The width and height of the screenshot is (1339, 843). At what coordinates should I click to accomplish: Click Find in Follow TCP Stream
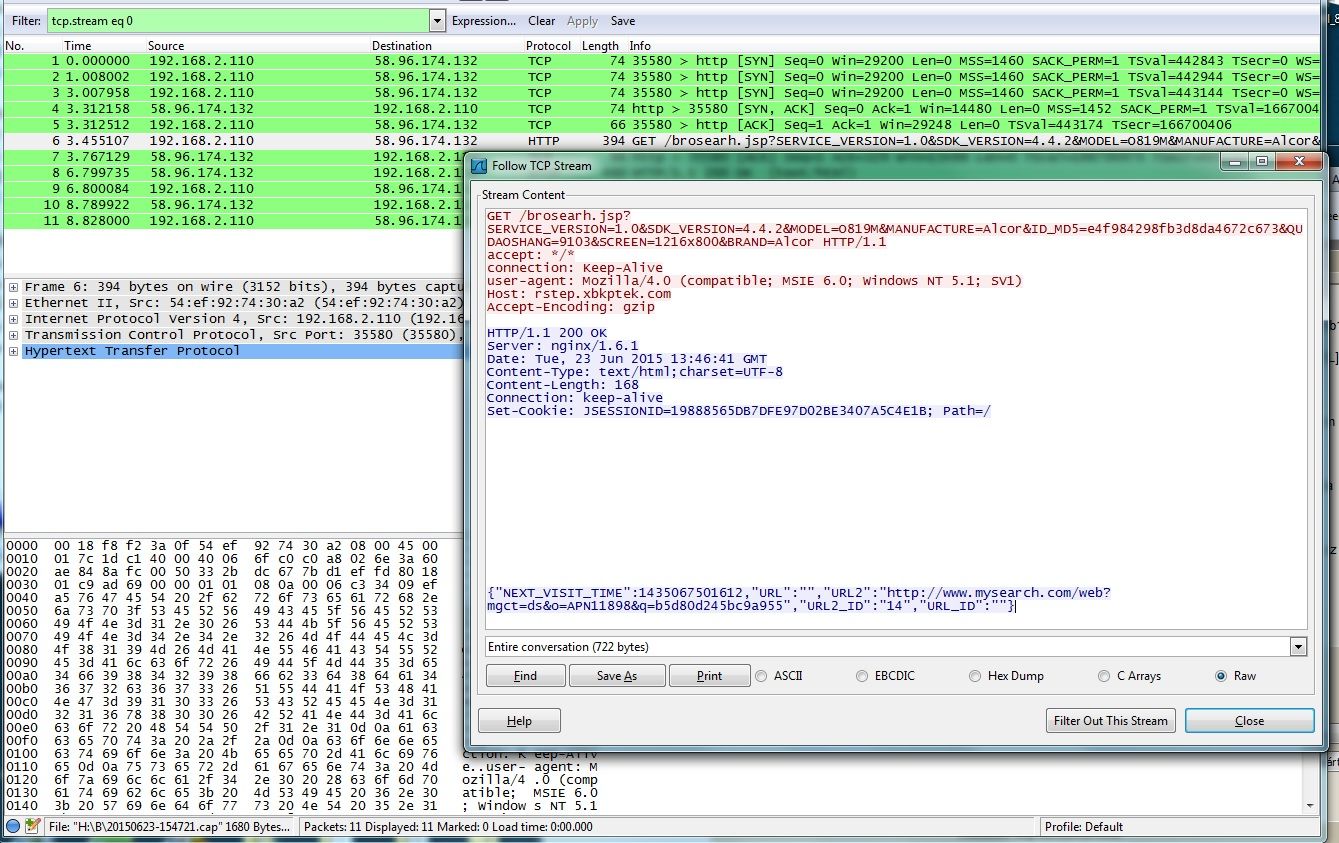(525, 676)
